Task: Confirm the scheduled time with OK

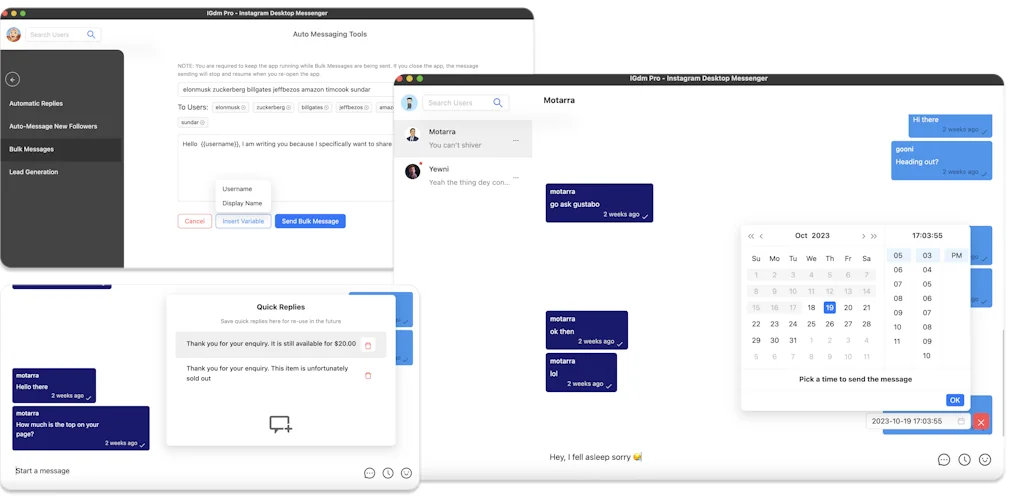Action: pyautogui.click(x=955, y=400)
